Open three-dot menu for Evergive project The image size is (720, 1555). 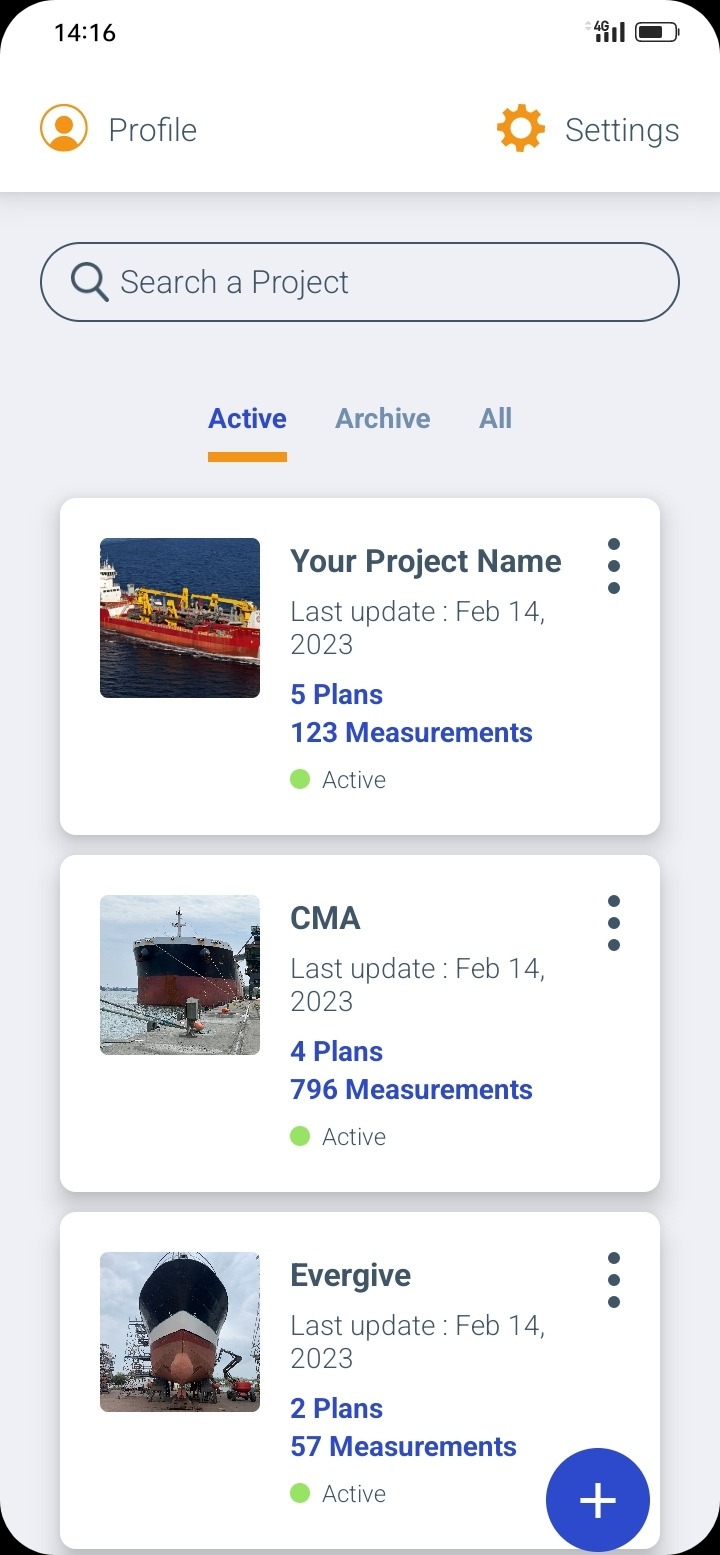coord(614,1280)
